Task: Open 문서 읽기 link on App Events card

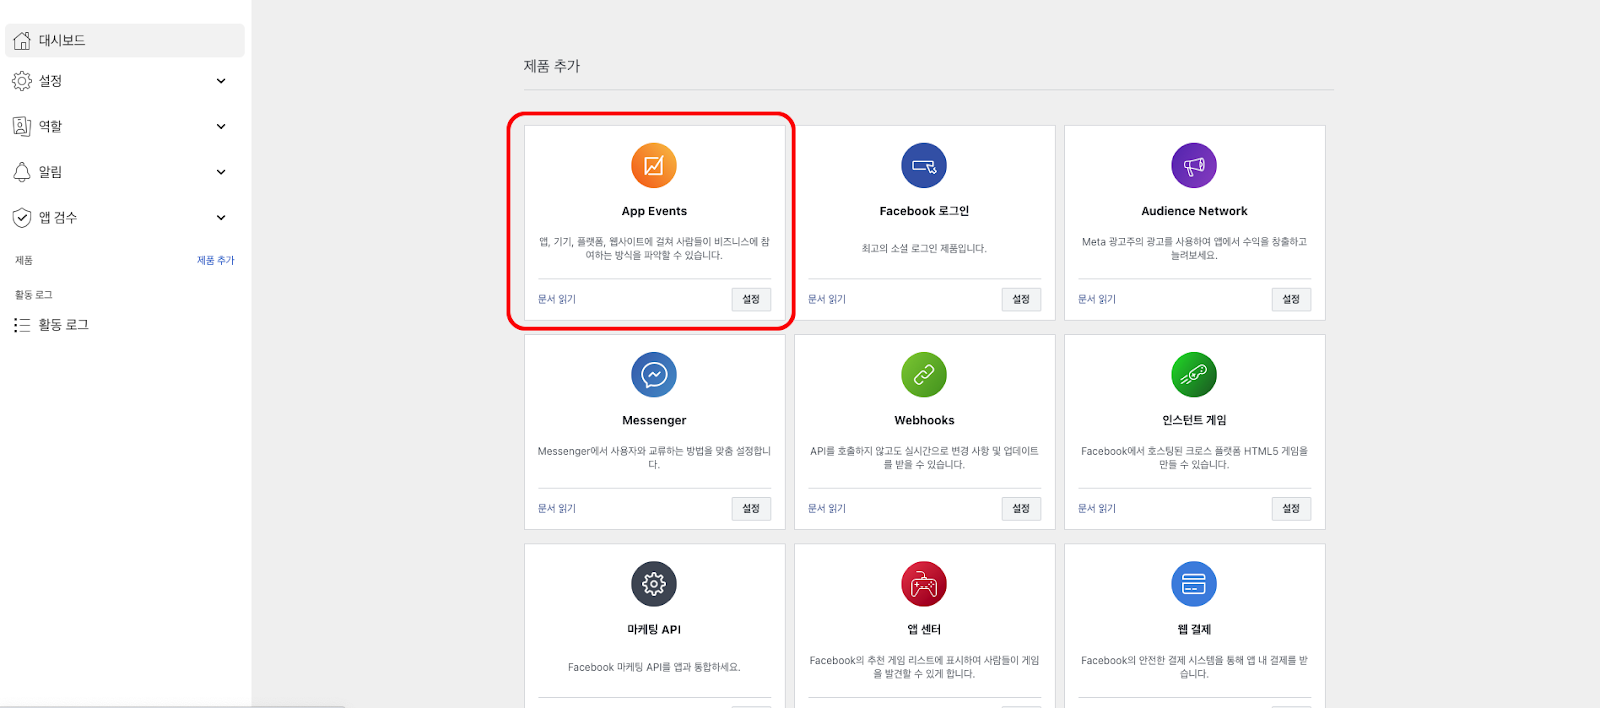Action: [557, 299]
